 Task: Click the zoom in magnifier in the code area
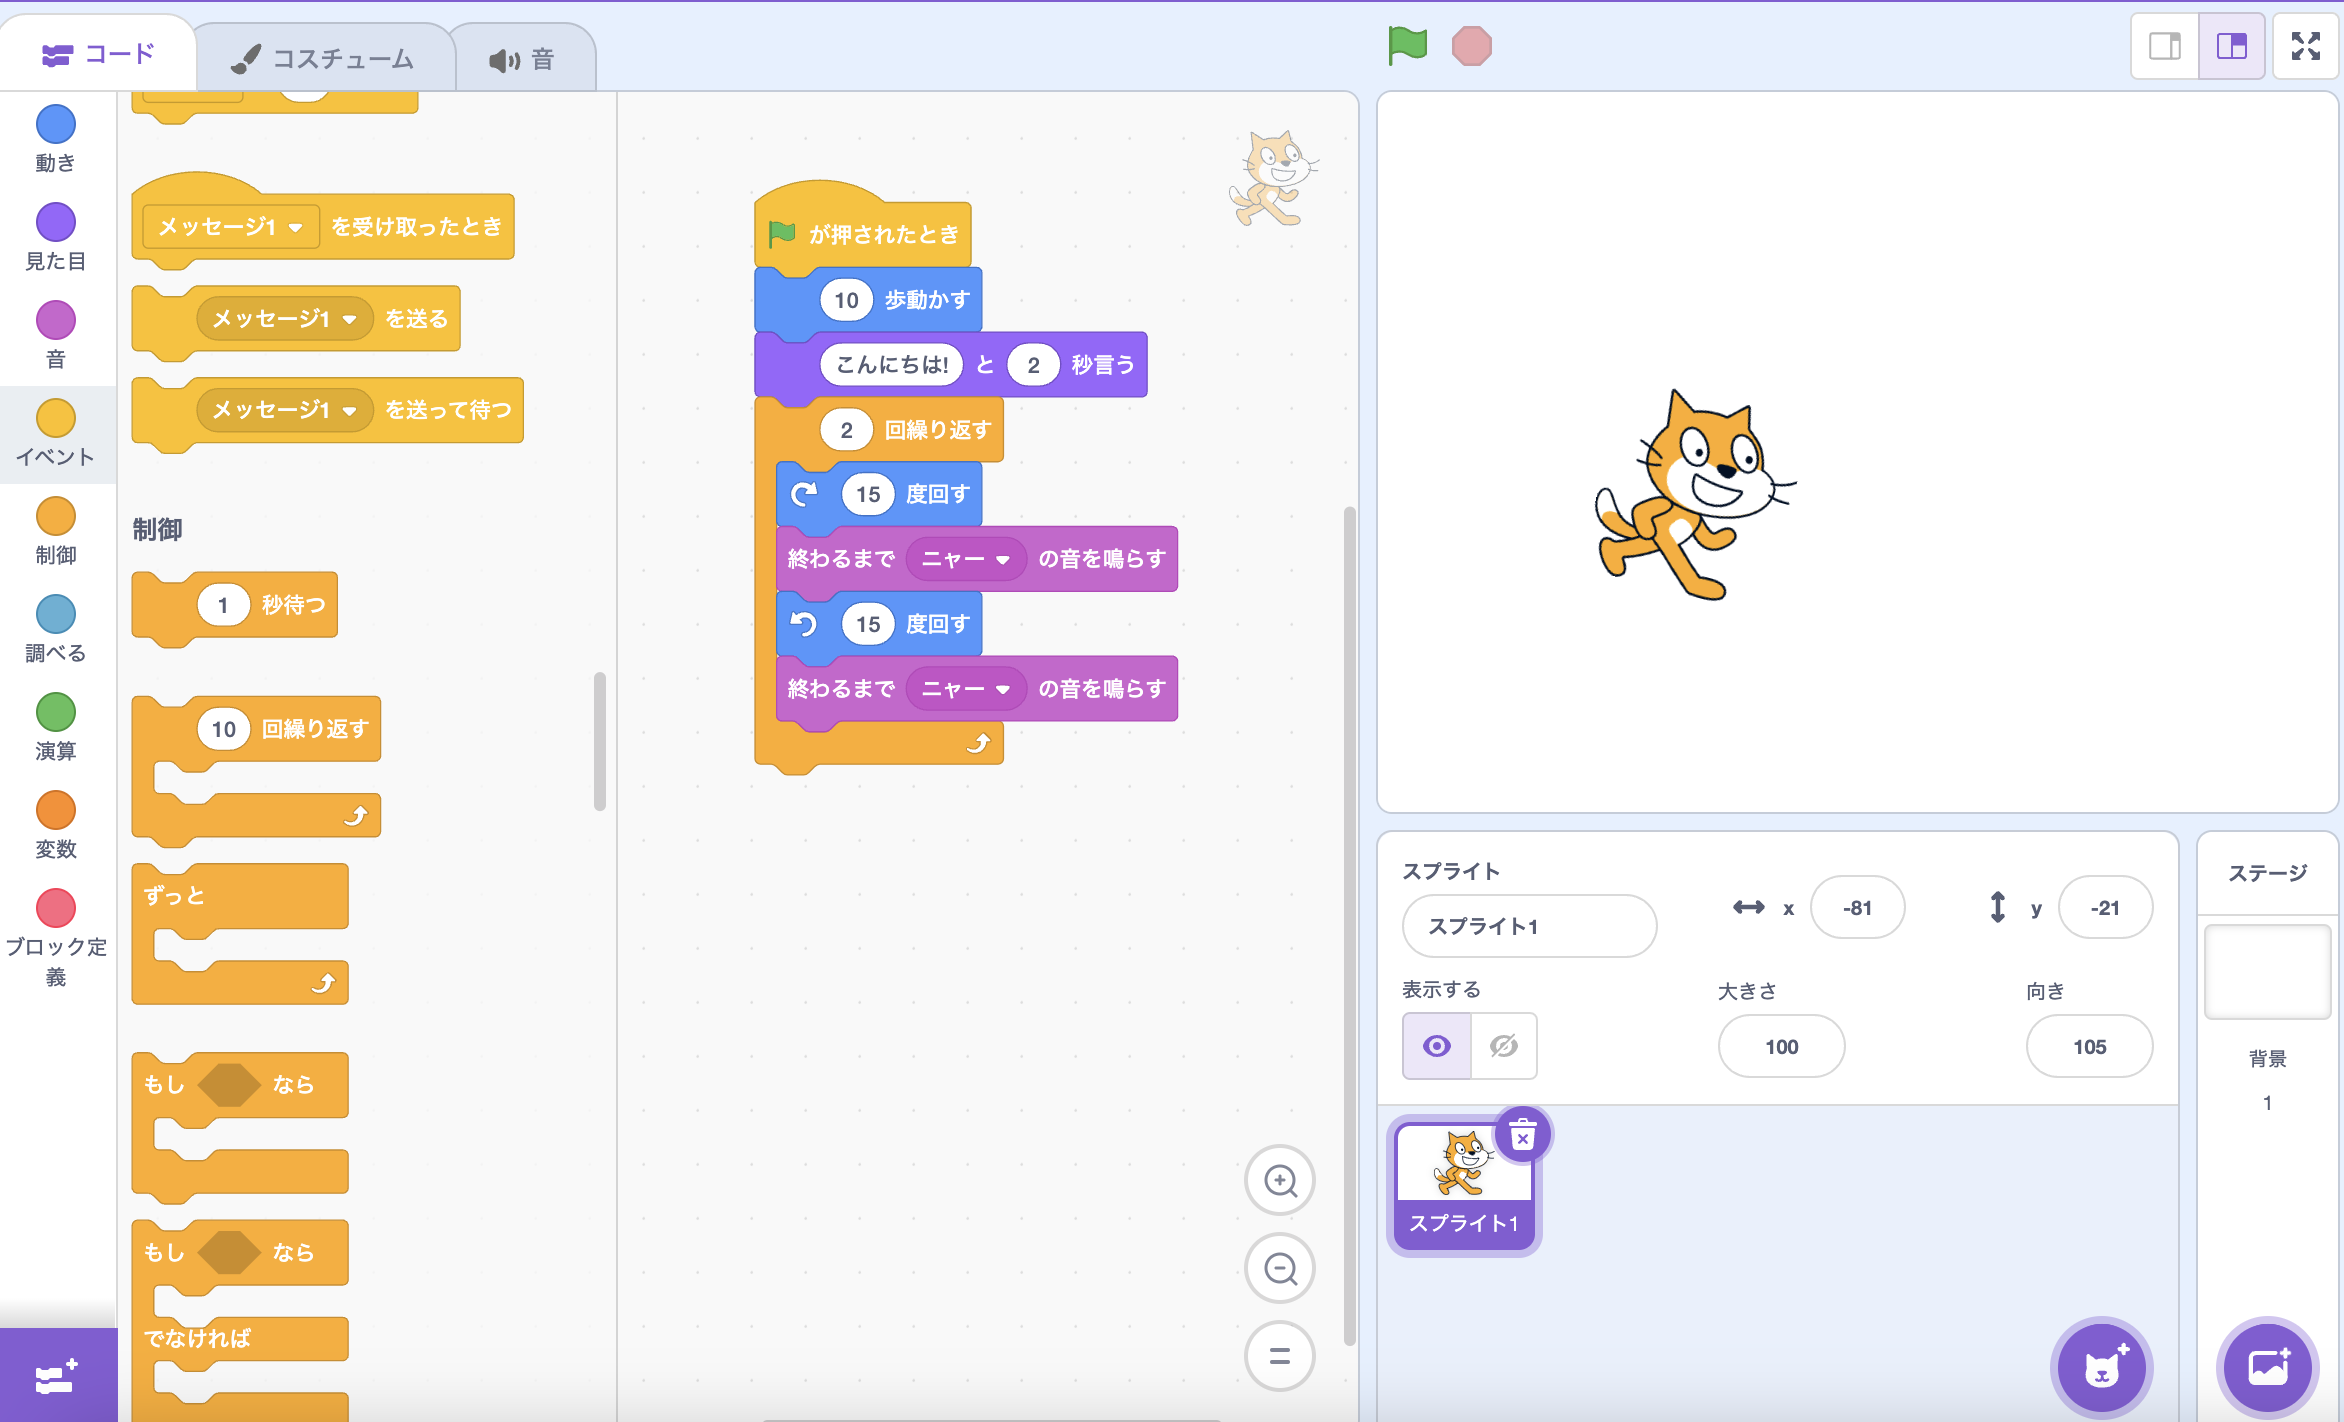click(1280, 1180)
